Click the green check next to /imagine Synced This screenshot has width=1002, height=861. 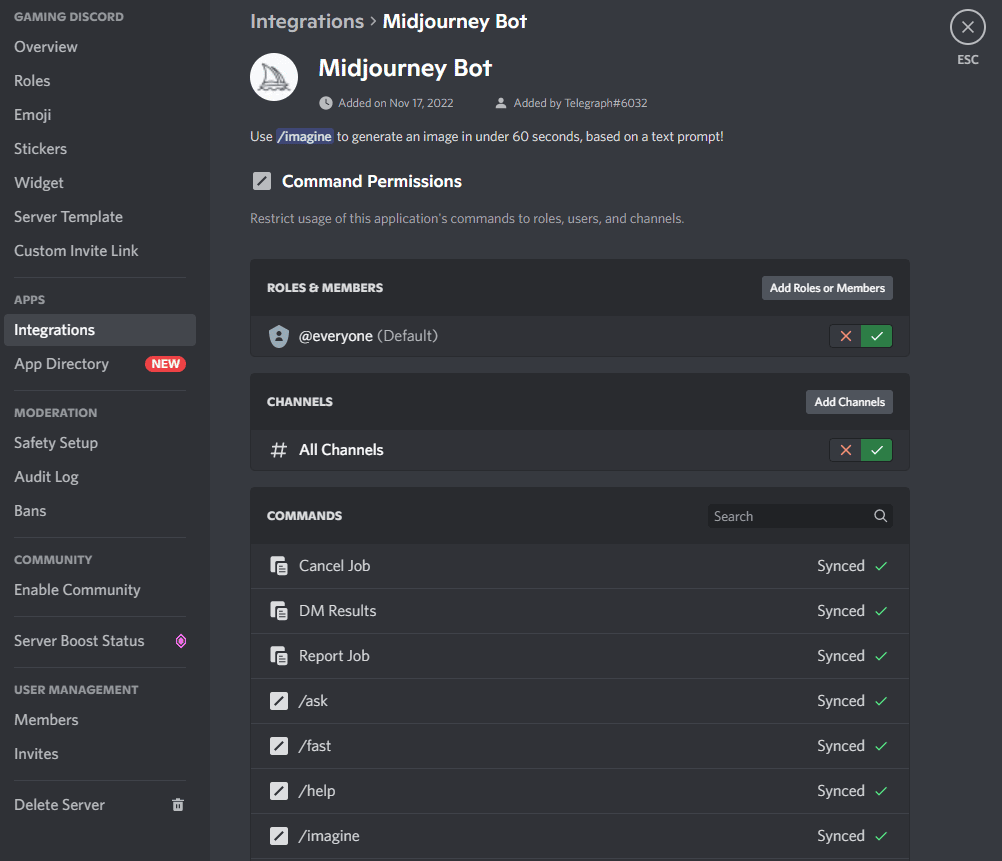[x=881, y=836]
